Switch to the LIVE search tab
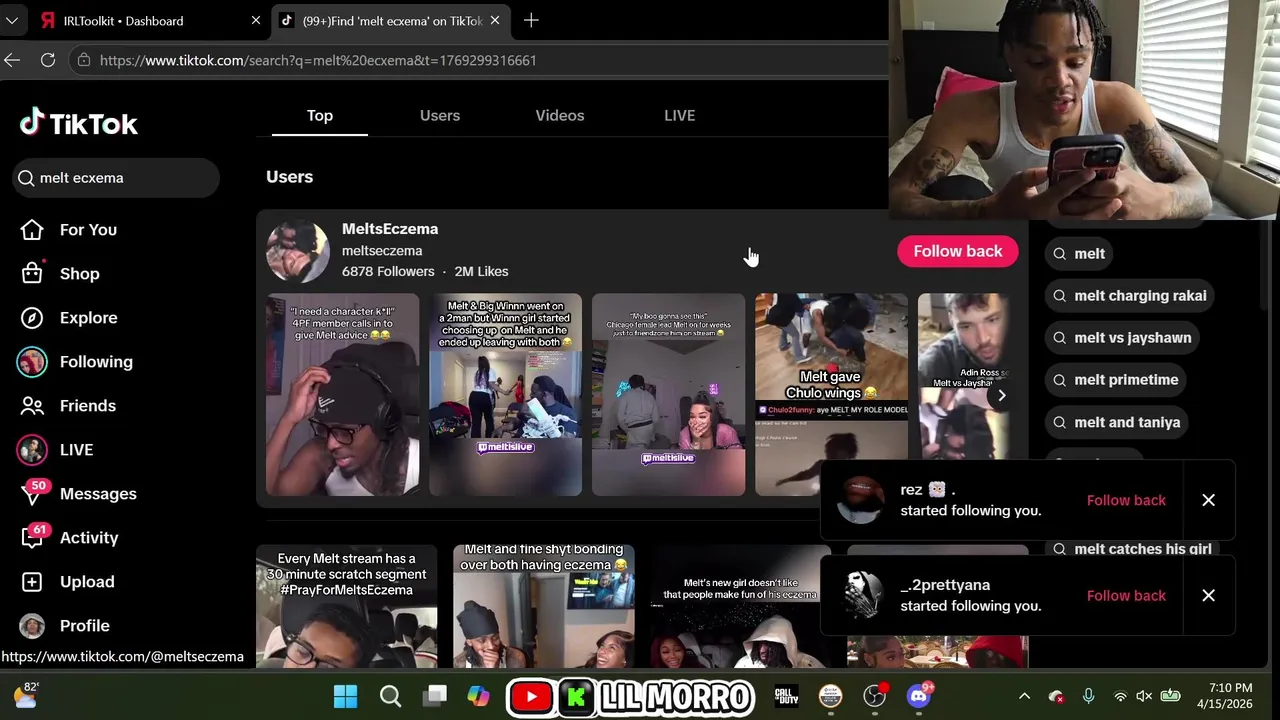 pos(680,115)
